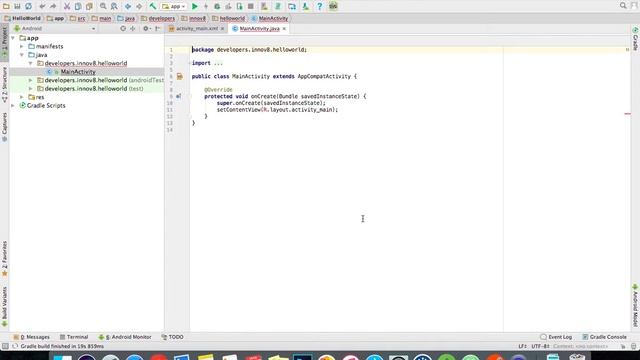640x360 pixels.
Task: Navigate Forward with toolbar arrow
Action: pyautogui.click(x=139, y=6)
